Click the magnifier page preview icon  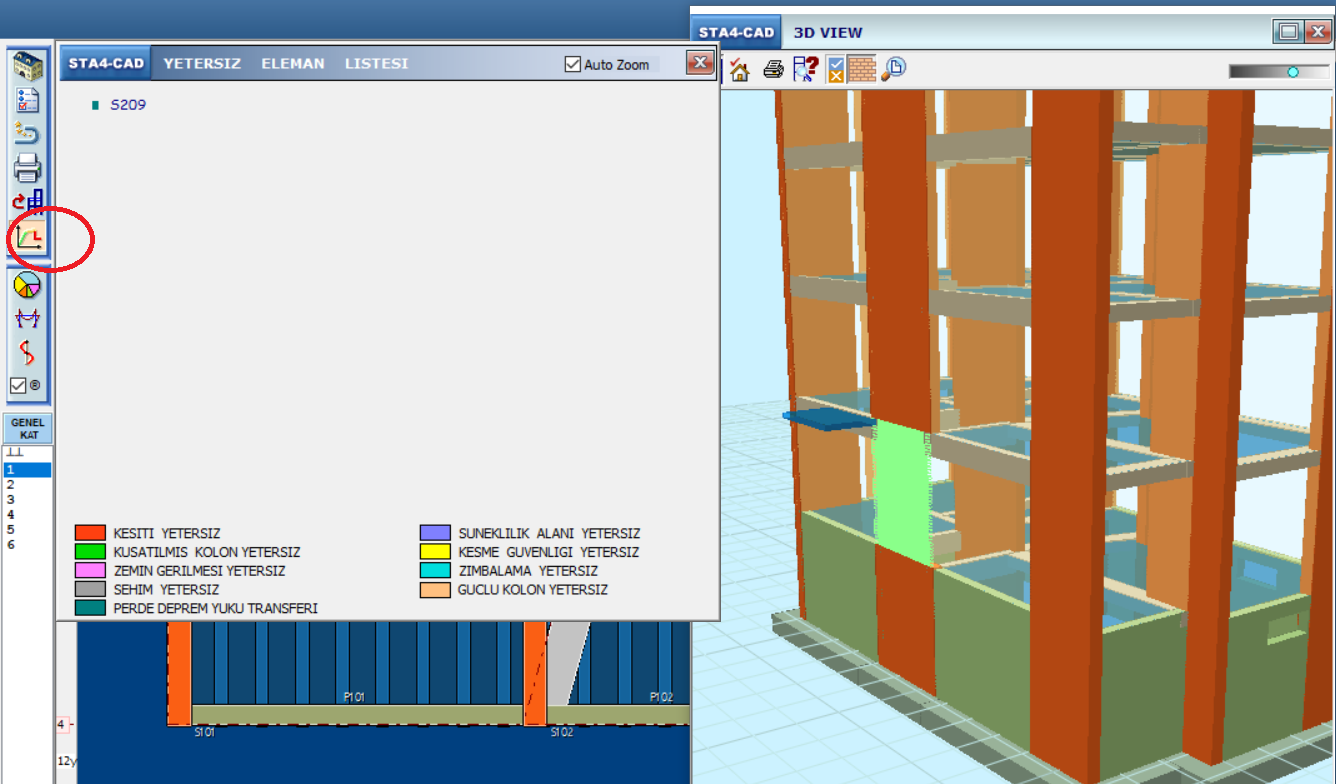coord(893,69)
